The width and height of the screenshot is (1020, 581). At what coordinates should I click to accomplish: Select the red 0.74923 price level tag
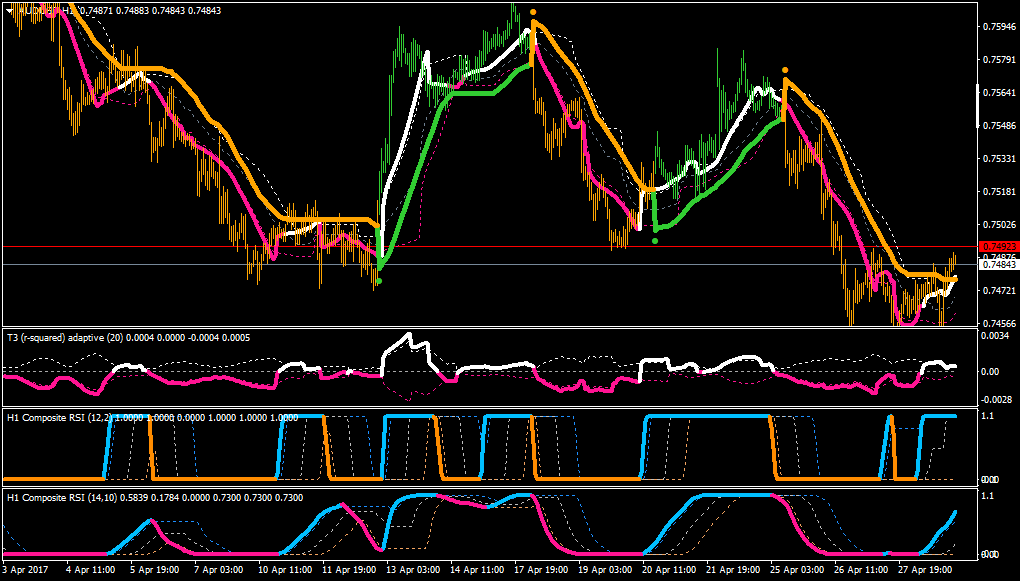click(x=998, y=247)
